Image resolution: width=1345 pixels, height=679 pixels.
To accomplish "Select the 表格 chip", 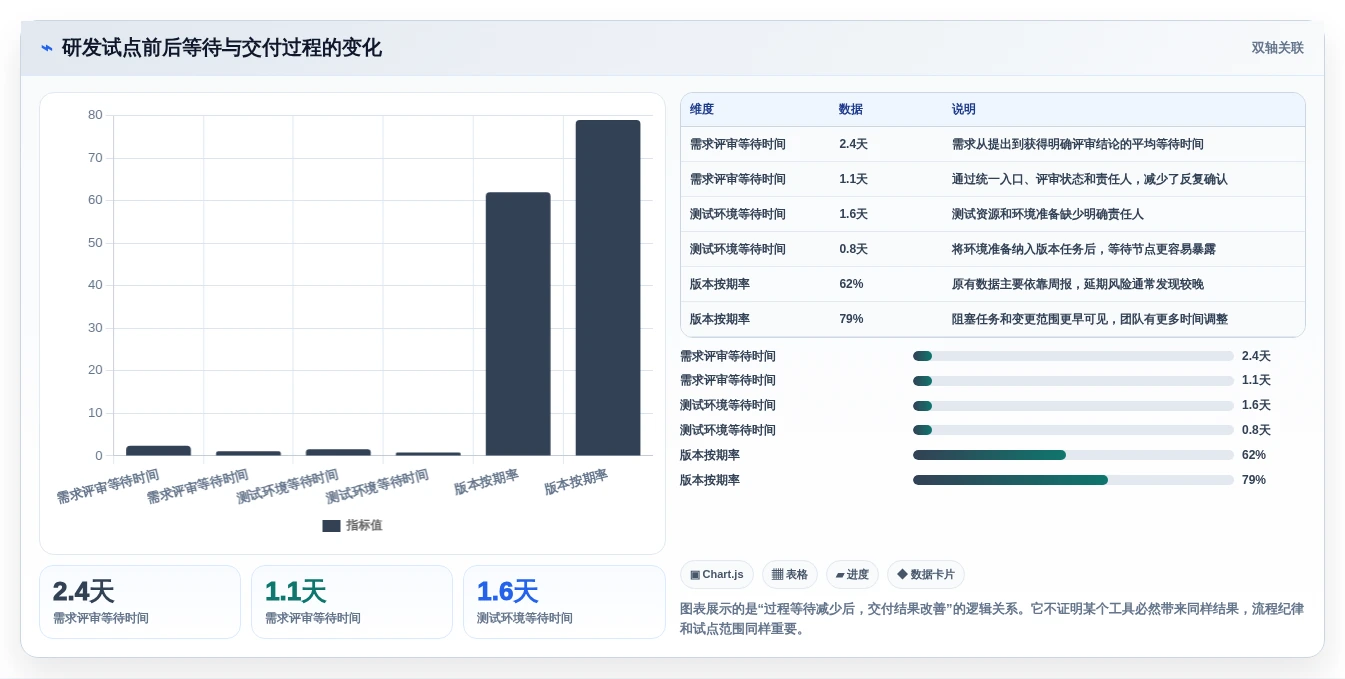I will (x=790, y=574).
